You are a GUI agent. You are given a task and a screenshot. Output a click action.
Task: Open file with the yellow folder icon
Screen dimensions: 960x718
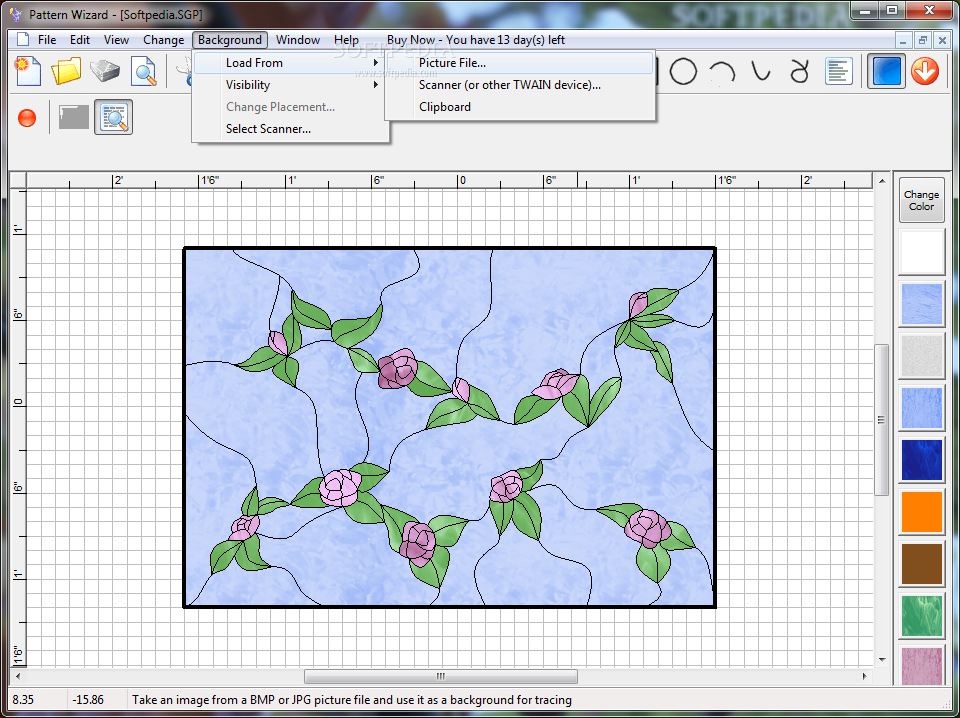(66, 71)
